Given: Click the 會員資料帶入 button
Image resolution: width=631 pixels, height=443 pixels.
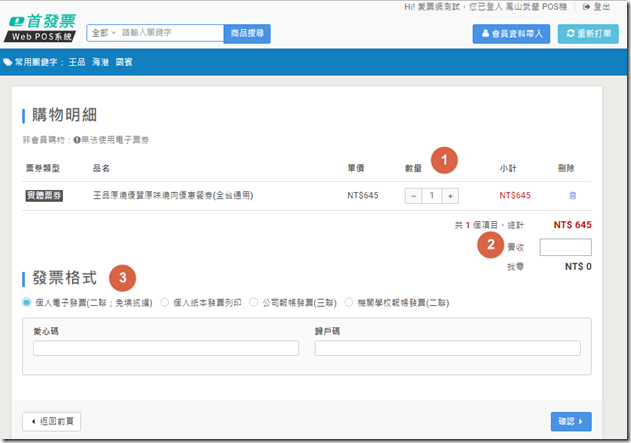Looking at the screenshot, I should pos(511,34).
